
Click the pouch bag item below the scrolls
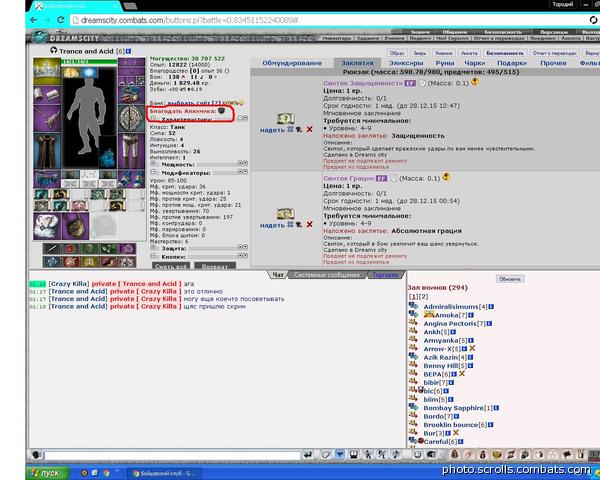[x=75, y=226]
